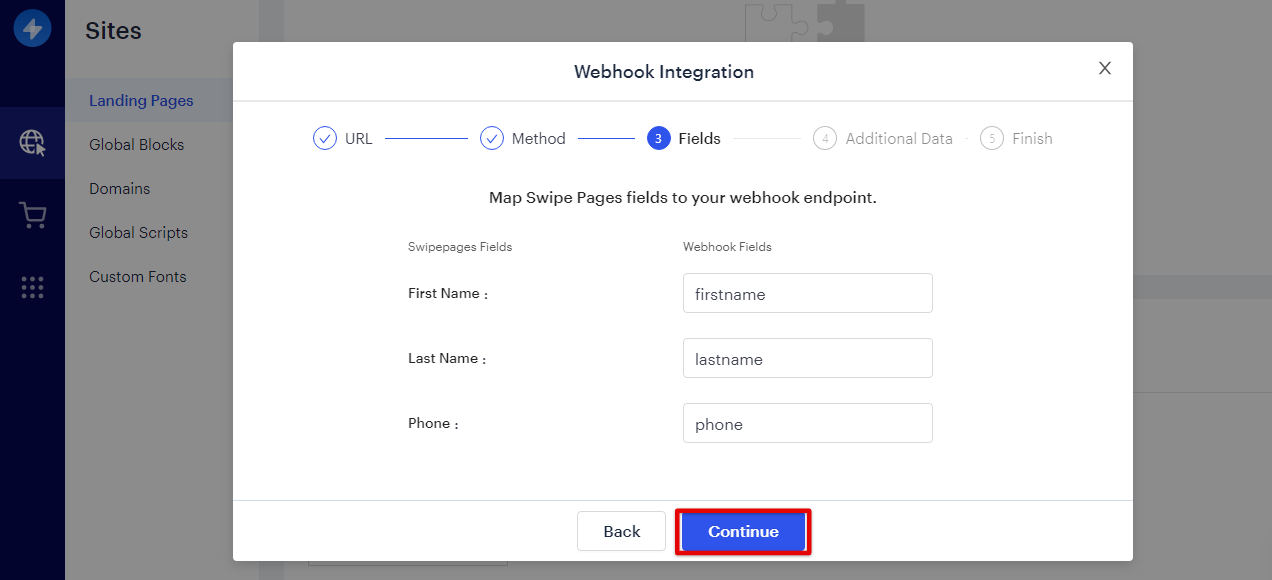Open the Sites globe icon in sidebar
This screenshot has height=580, width=1272.
click(32, 143)
